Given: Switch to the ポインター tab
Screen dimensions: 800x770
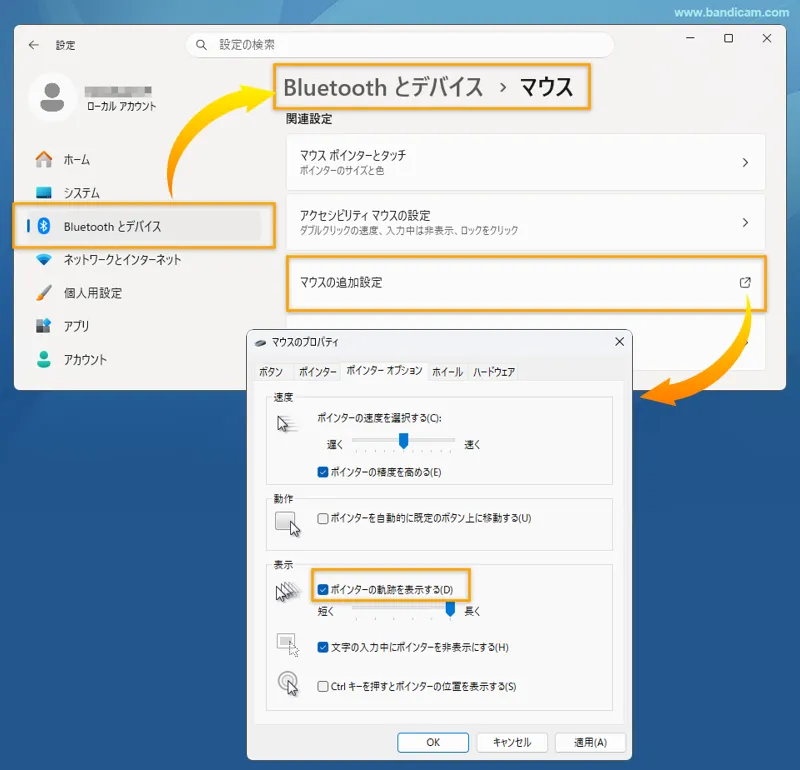Looking at the screenshot, I should (317, 372).
